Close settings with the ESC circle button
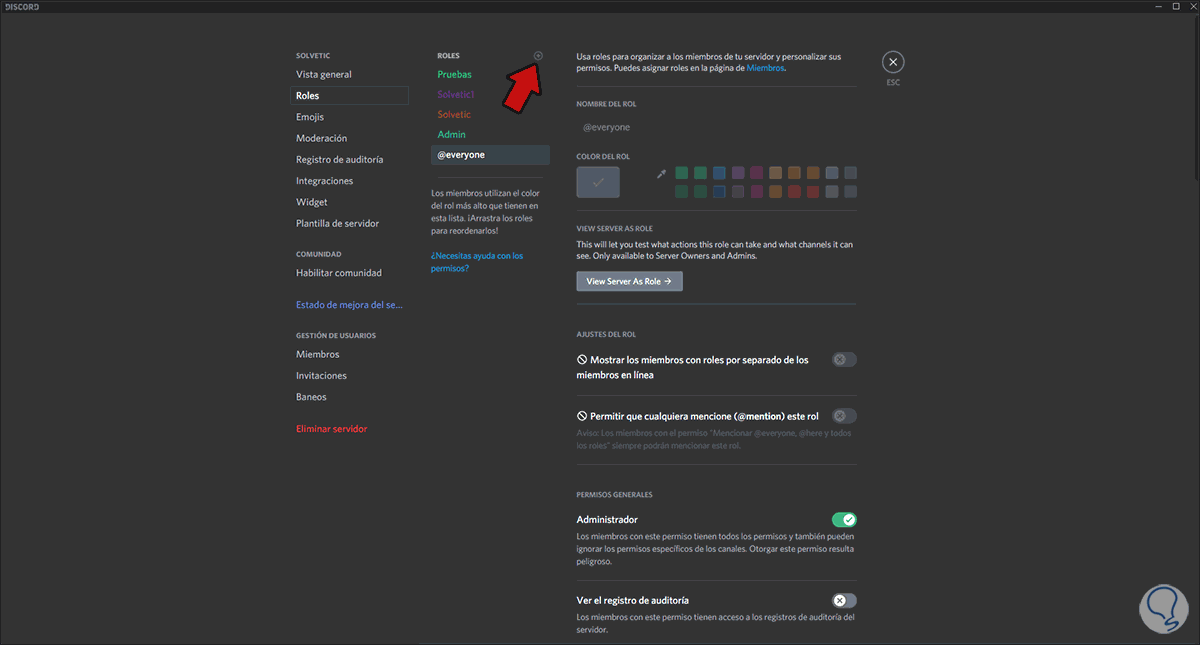 (893, 62)
